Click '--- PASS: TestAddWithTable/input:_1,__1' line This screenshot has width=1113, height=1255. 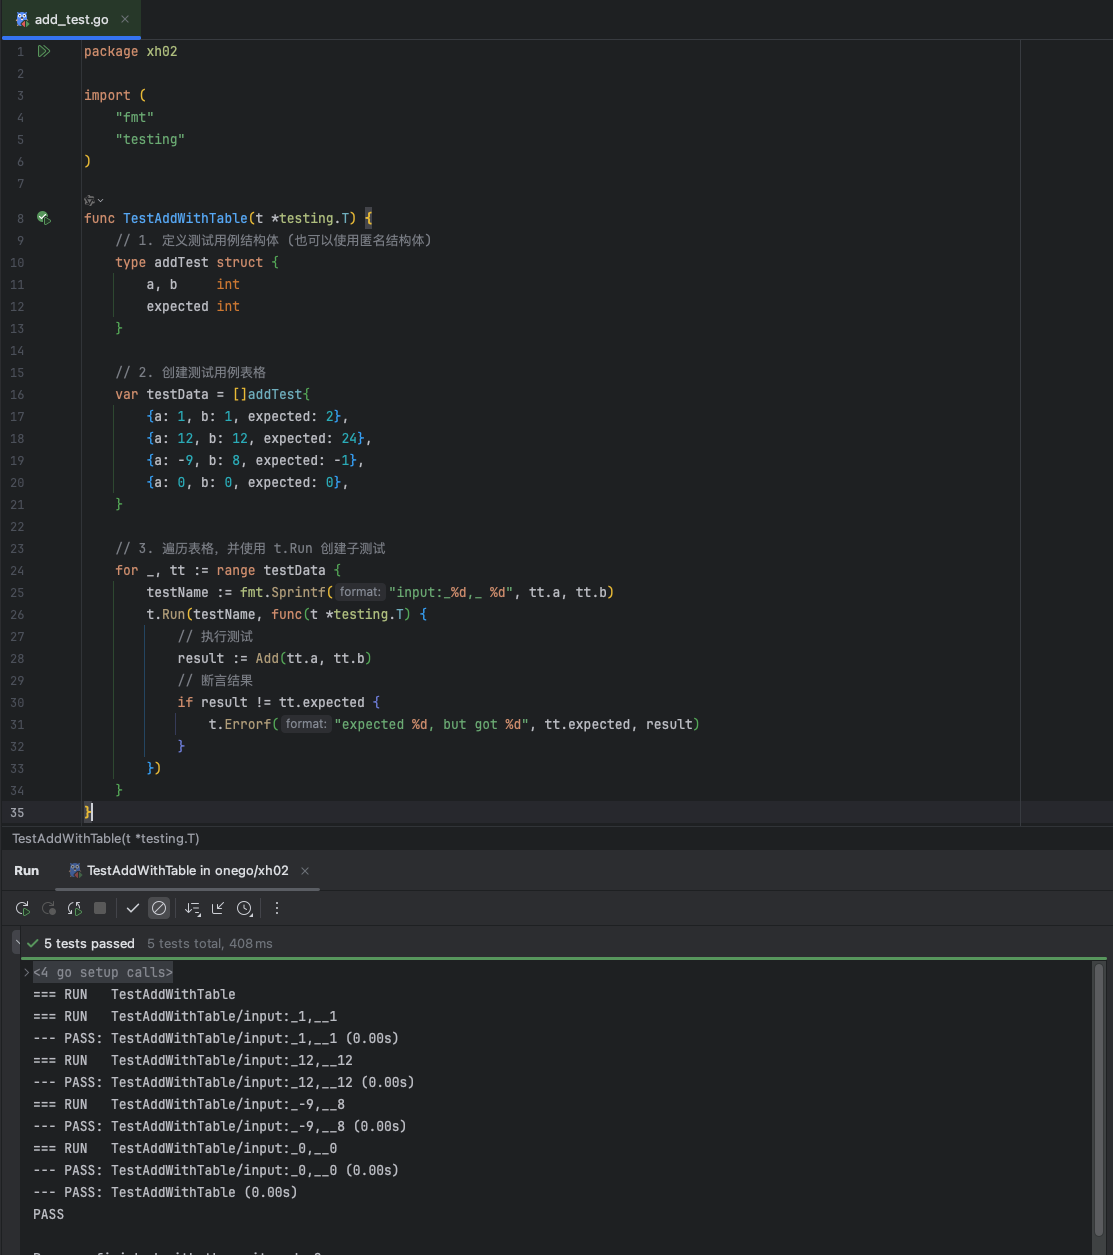point(216,1038)
